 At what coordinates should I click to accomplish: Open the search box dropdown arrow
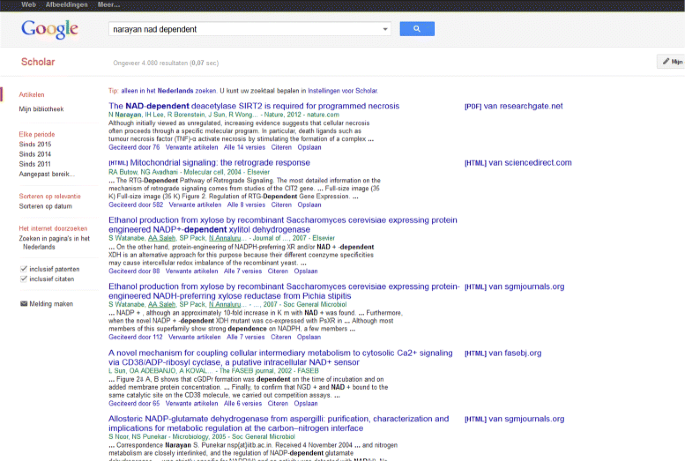click(385, 29)
